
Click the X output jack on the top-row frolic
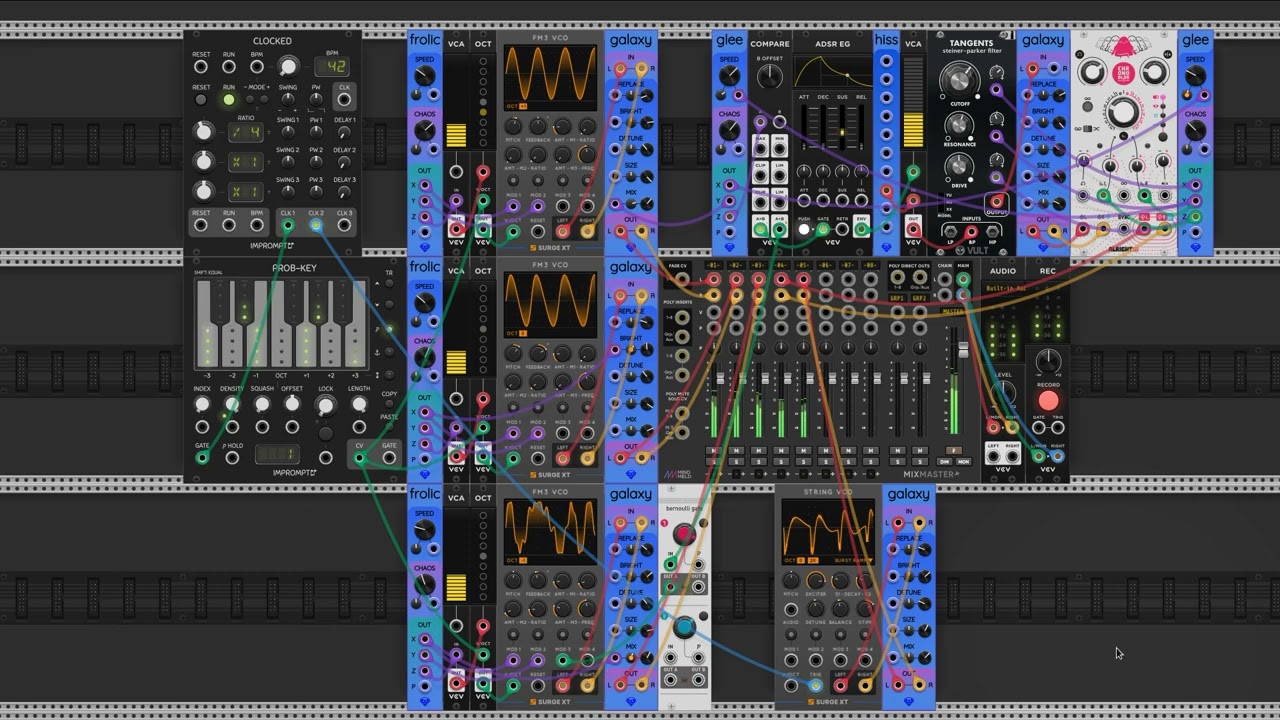[425, 186]
